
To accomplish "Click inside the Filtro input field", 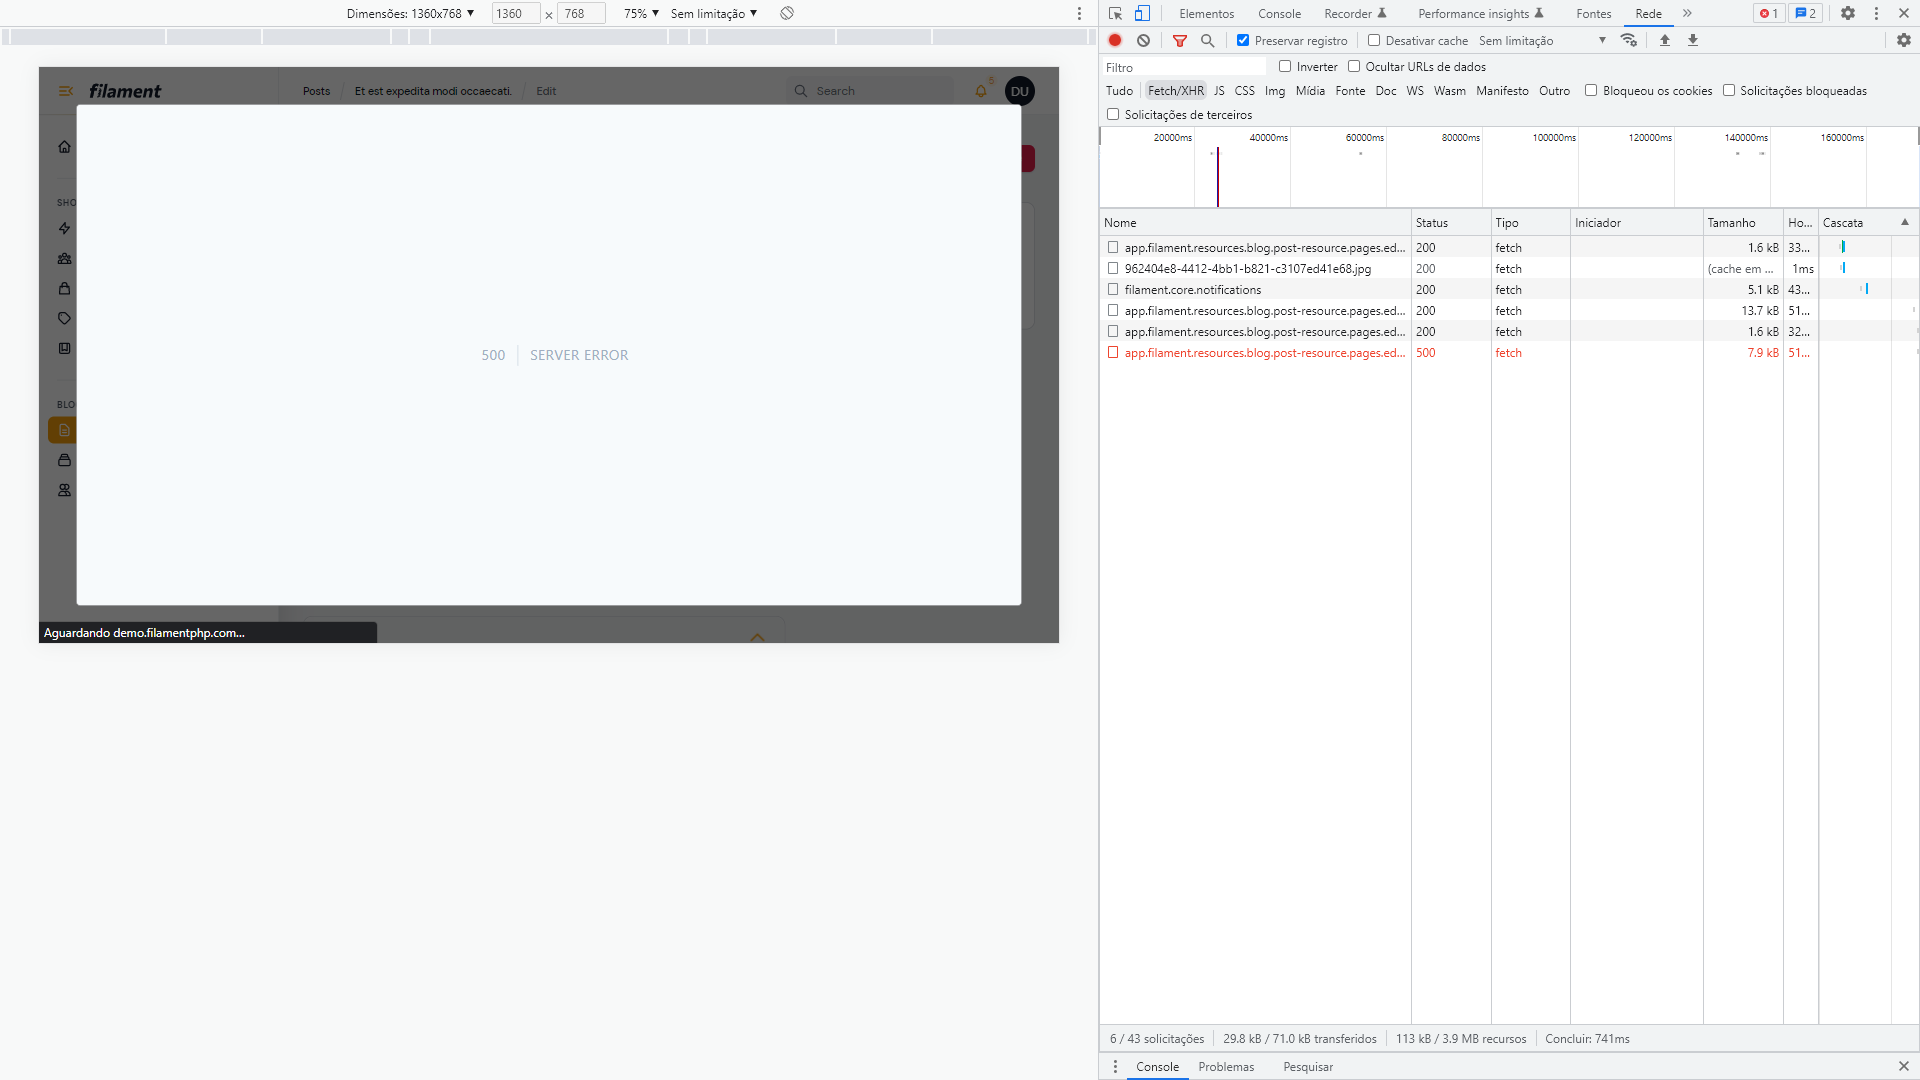I will tap(1184, 66).
